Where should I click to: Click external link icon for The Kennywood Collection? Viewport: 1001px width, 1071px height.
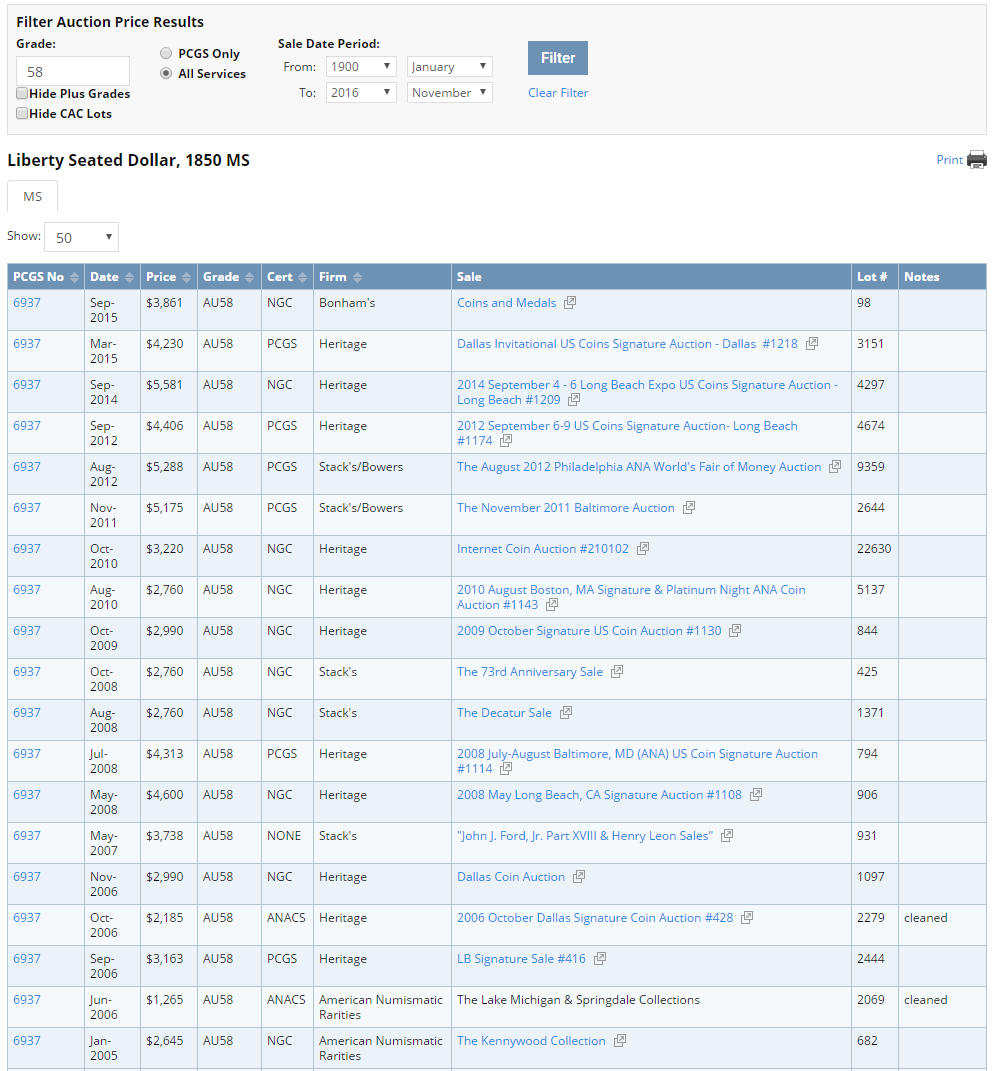pos(619,1040)
